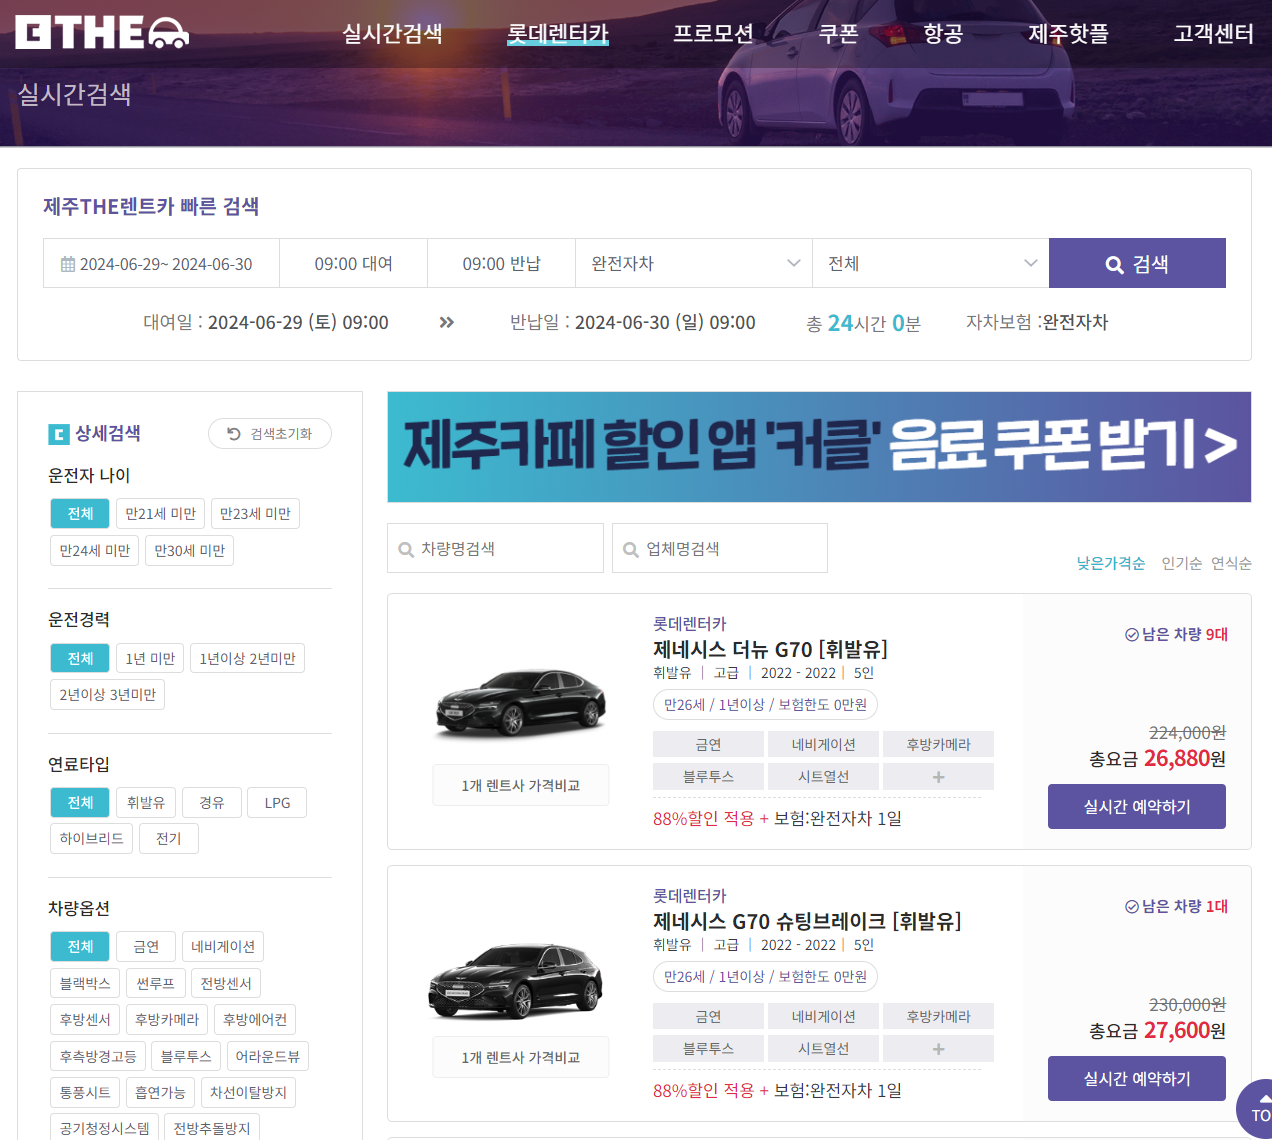Toggle 후방센서 car option filter
This screenshot has height=1140, width=1272.
85,1020
